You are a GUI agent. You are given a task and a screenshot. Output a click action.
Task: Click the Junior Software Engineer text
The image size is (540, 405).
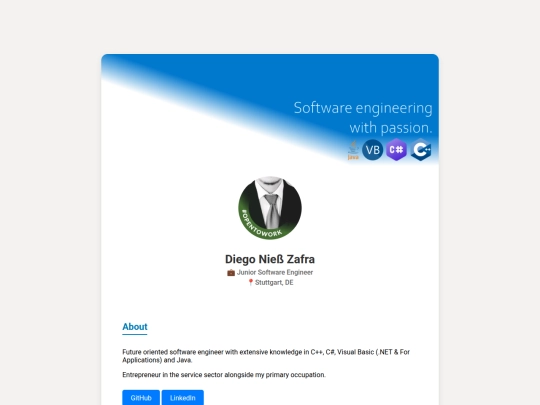click(275, 272)
